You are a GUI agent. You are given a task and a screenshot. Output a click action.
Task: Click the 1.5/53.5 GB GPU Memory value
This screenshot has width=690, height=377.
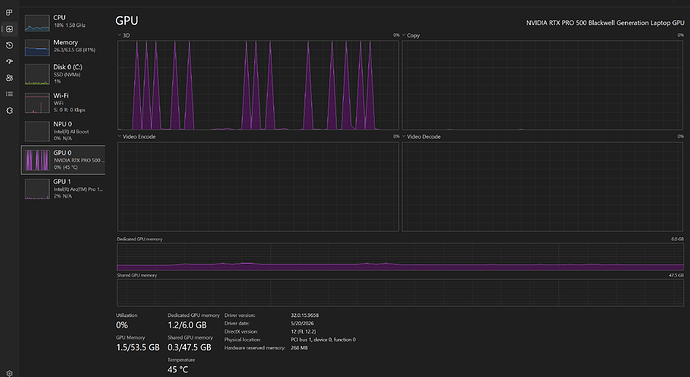tap(138, 348)
